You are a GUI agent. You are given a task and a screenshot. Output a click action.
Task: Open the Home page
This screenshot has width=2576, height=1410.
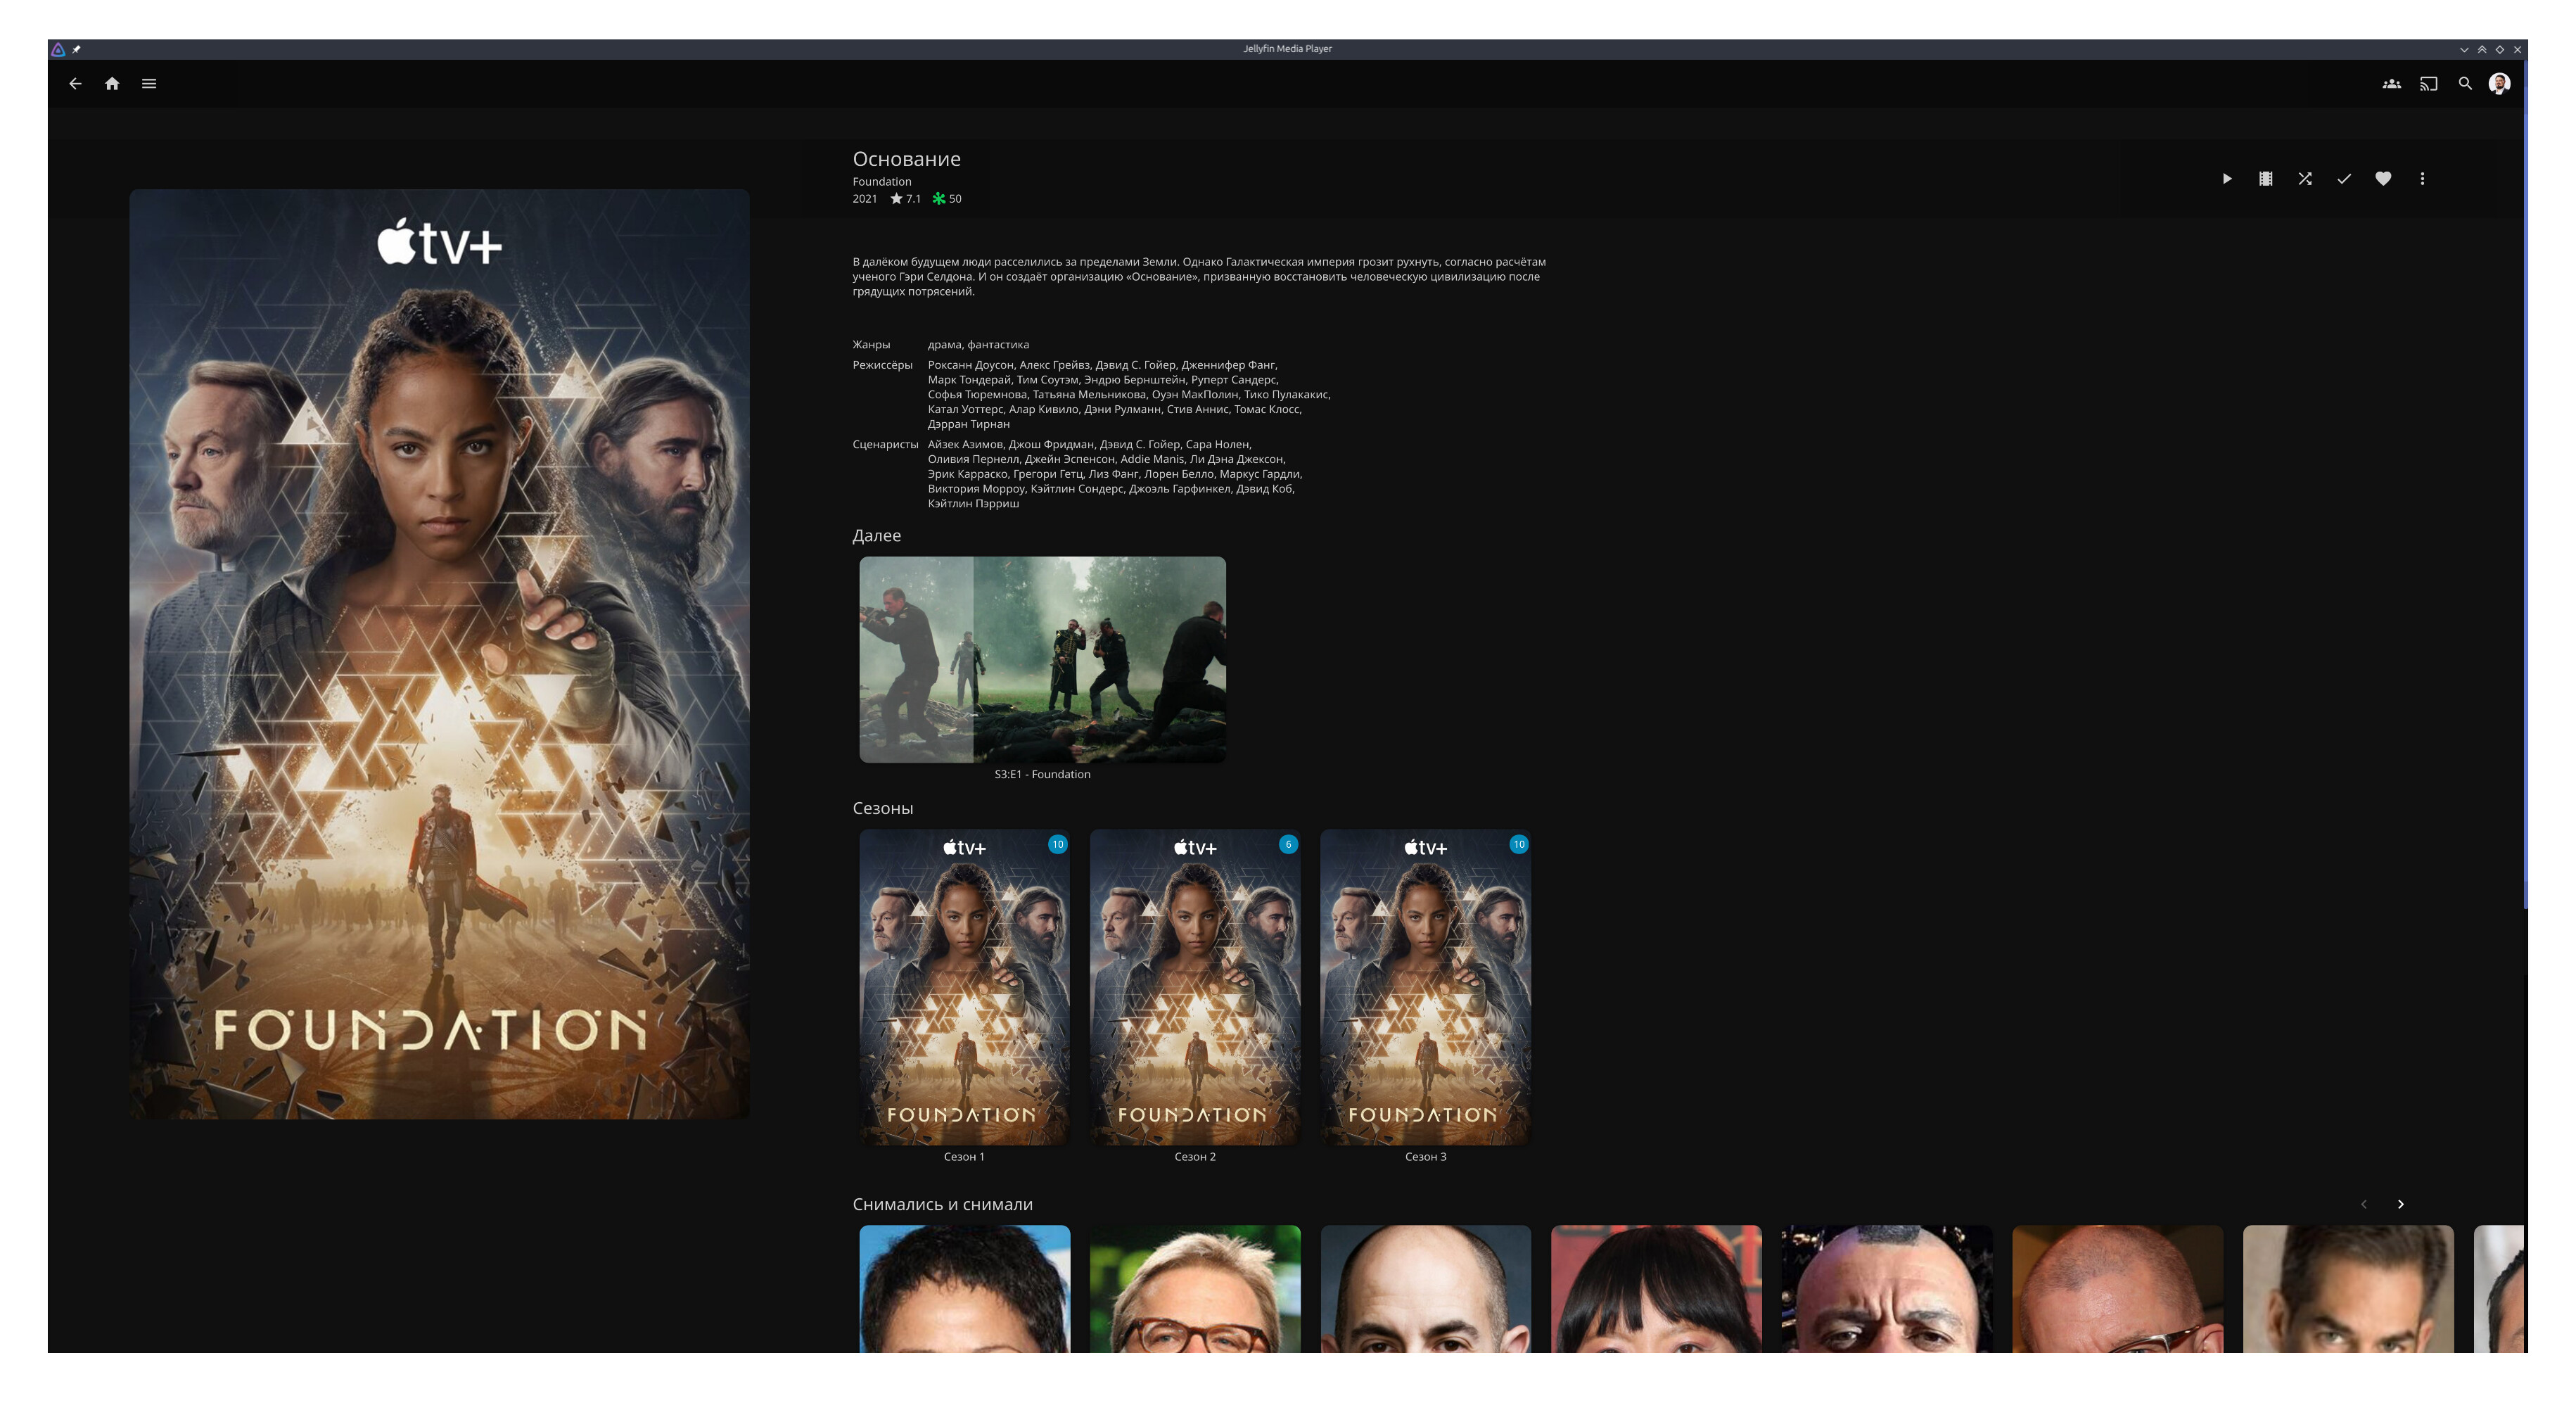112,84
